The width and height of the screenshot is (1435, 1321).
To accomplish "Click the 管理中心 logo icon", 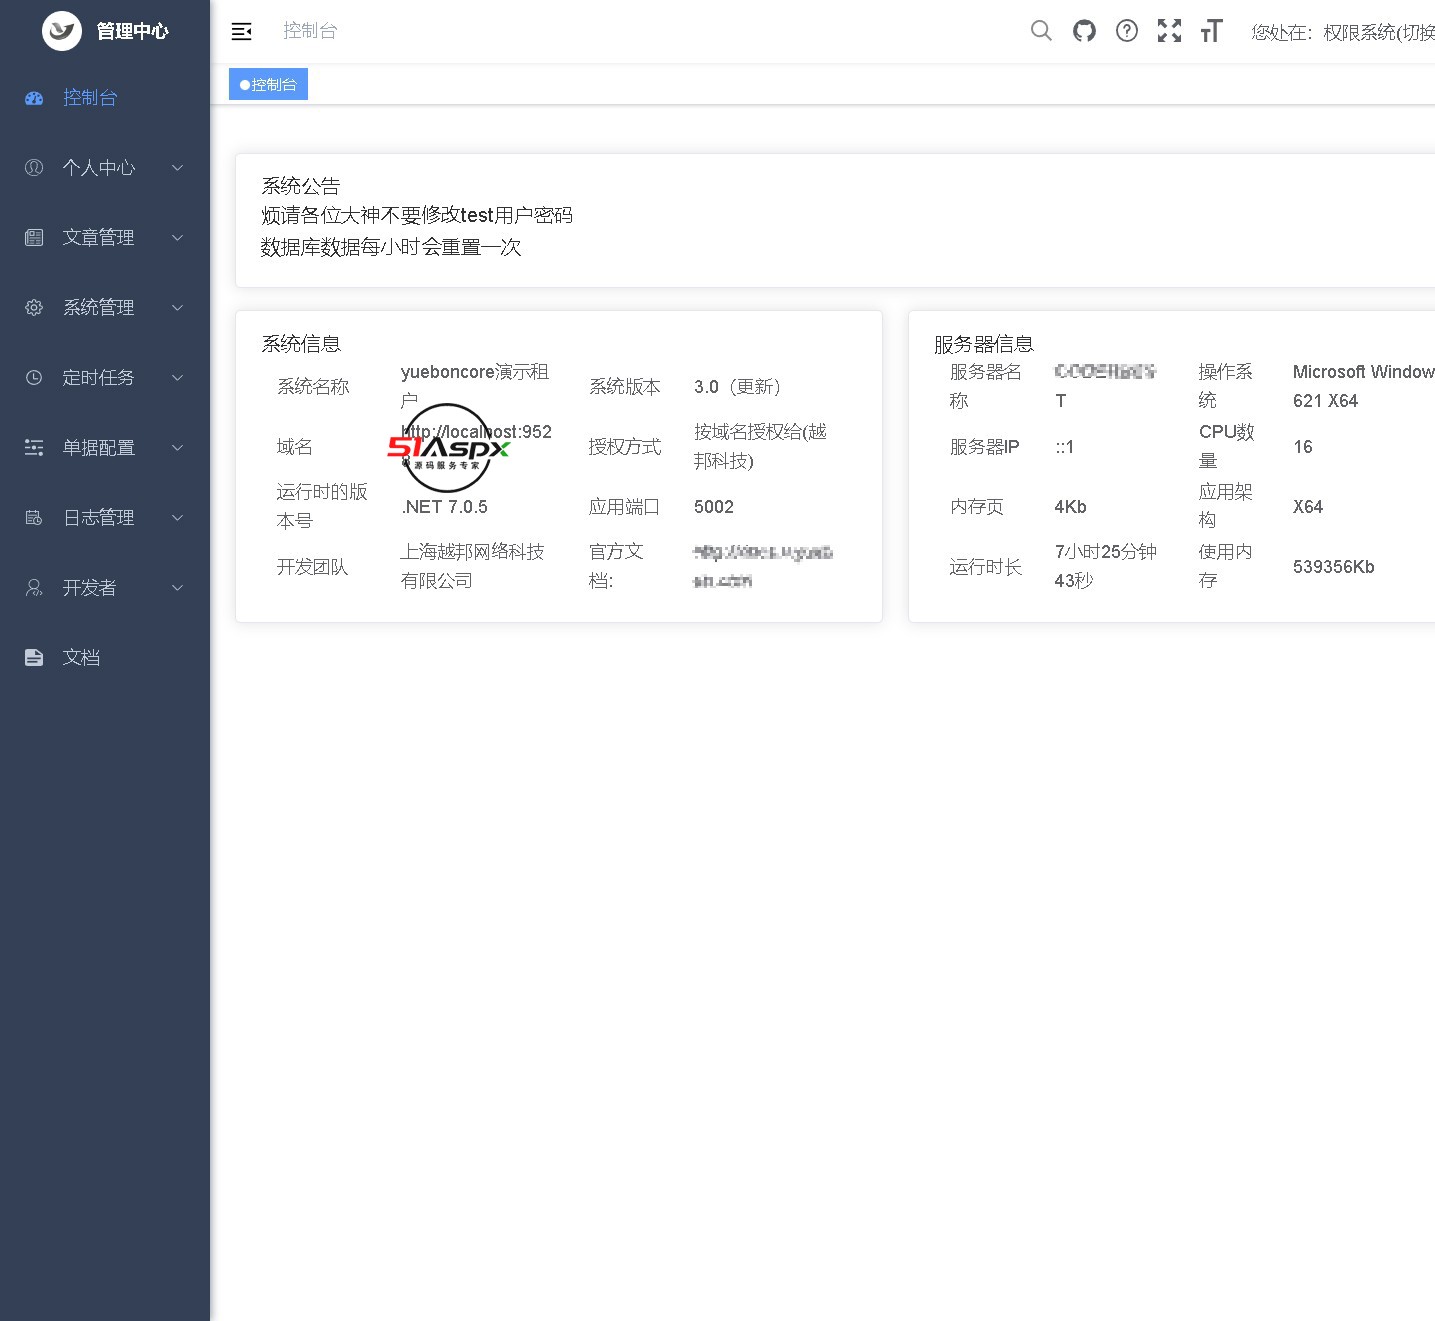I will click(x=62, y=31).
